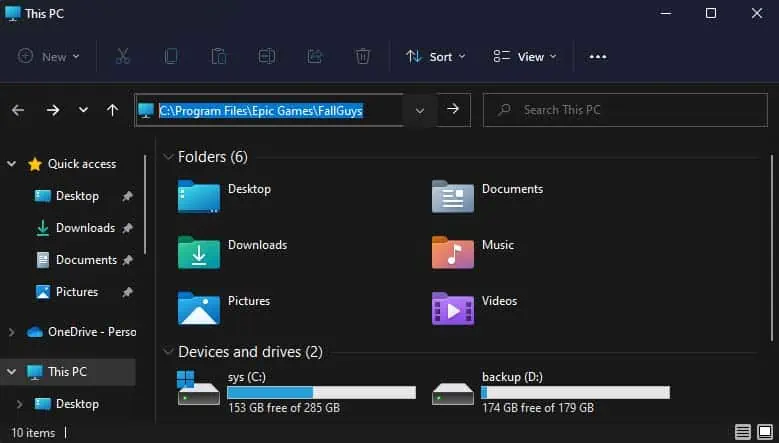Image resolution: width=779 pixels, height=443 pixels.
Task: Open the See more ellipsis menu
Action: pos(598,57)
